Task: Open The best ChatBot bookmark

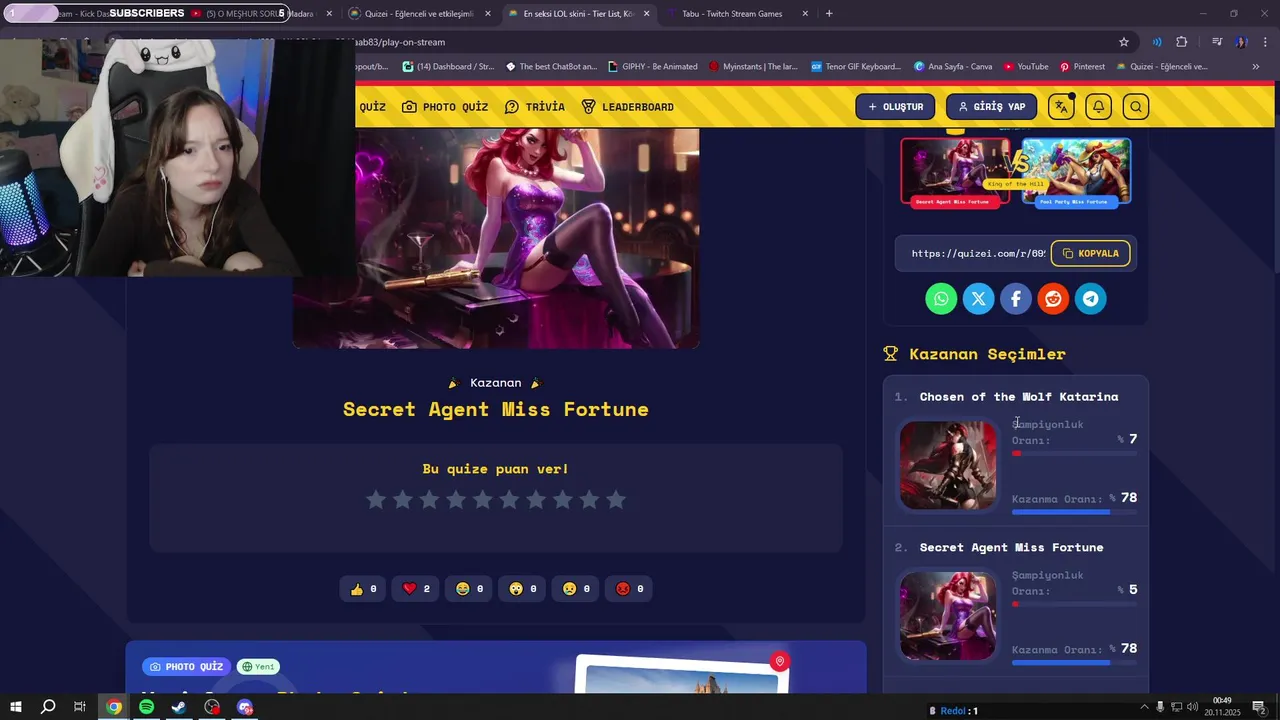Action: click(551, 67)
